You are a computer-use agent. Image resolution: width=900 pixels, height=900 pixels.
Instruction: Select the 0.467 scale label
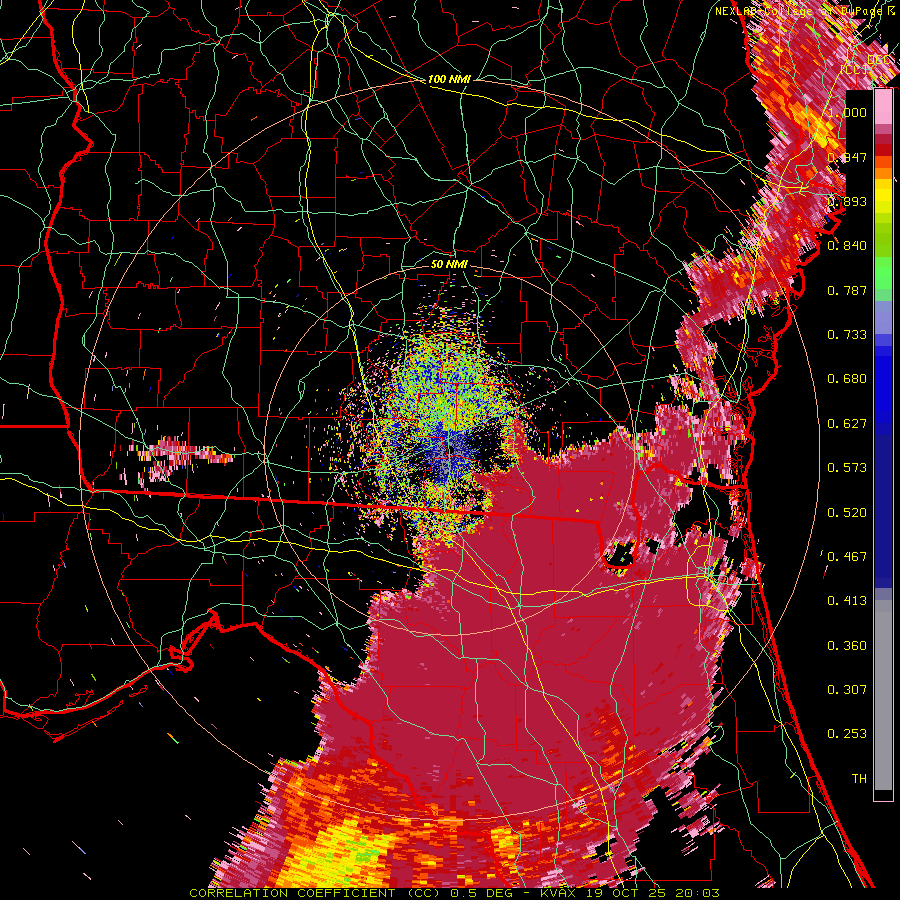click(x=847, y=557)
